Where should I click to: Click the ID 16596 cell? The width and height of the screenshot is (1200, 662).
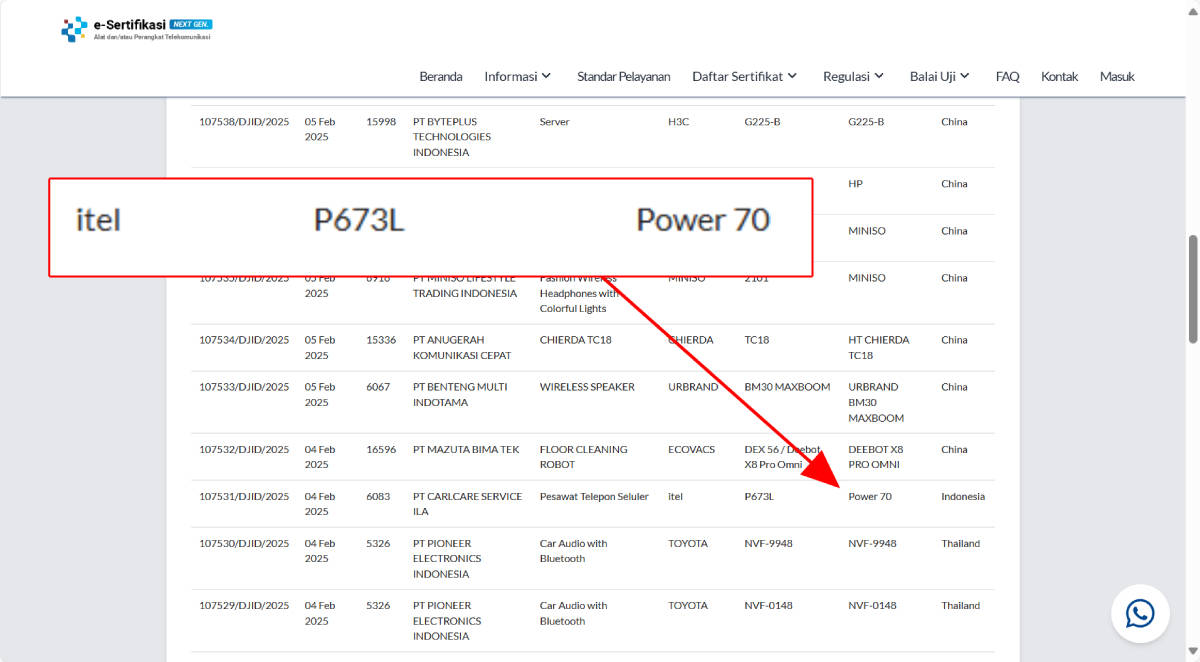[x=381, y=450]
